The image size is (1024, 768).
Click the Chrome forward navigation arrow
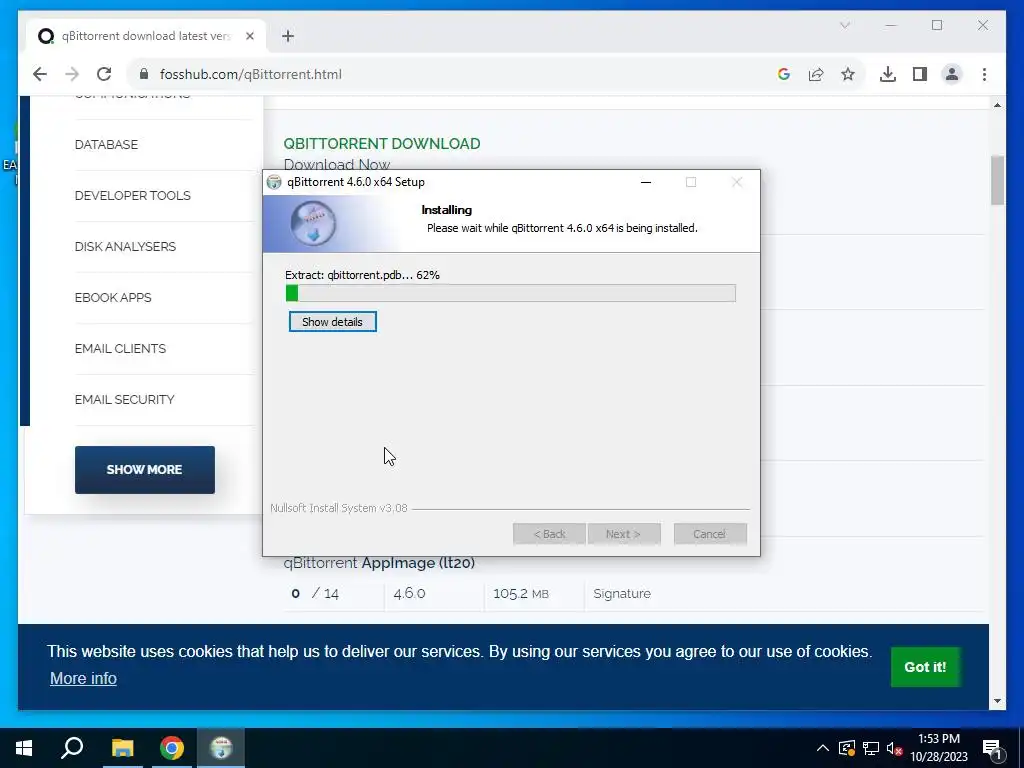click(x=72, y=74)
